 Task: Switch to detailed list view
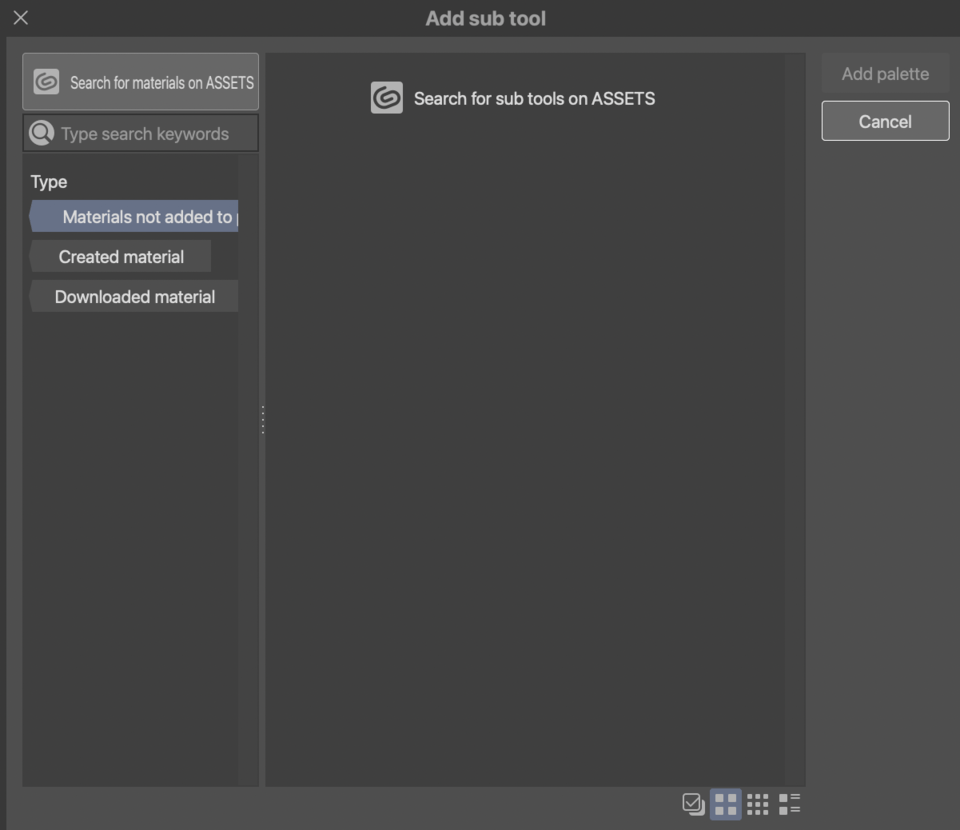(790, 804)
